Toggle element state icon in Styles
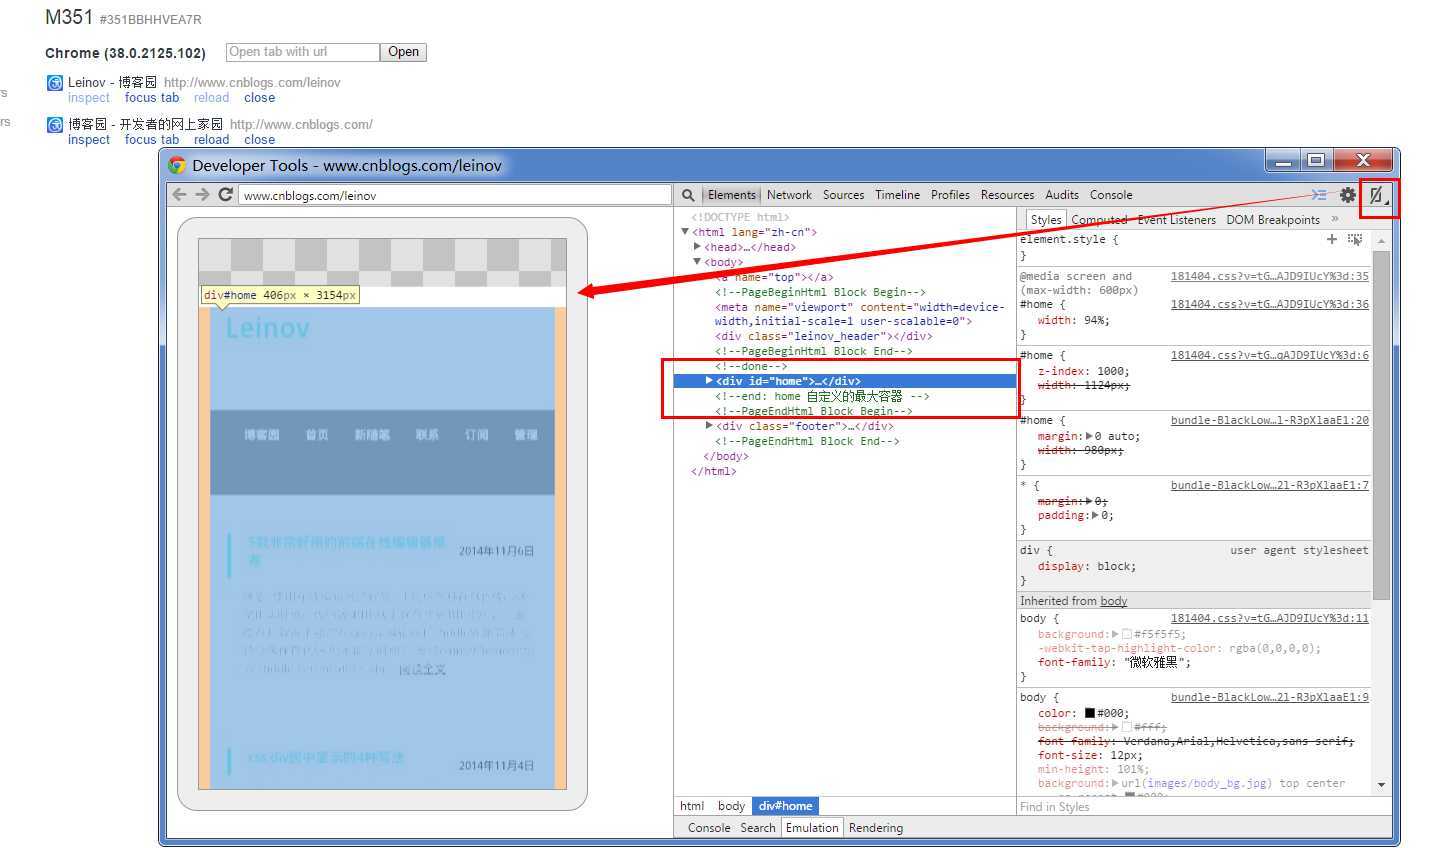The image size is (1432, 848). pos(1355,239)
